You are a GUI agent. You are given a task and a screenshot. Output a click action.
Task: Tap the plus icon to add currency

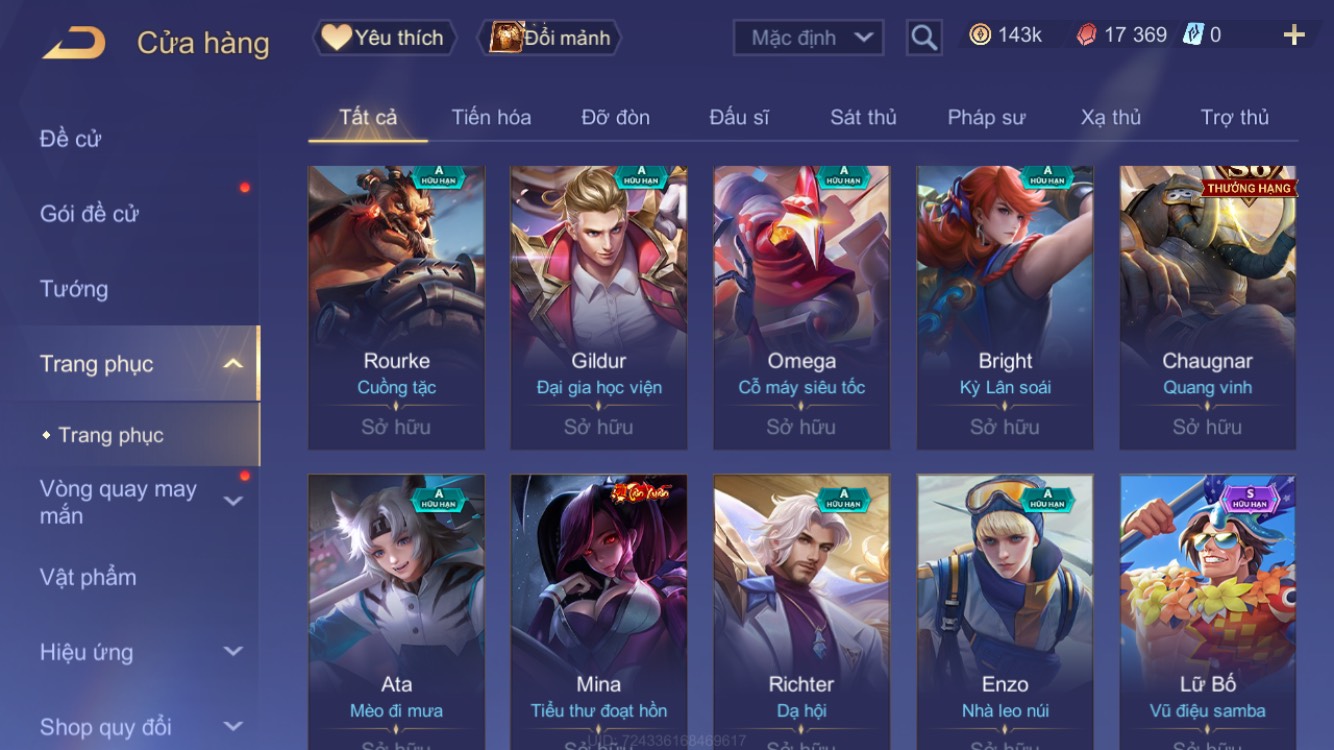[x=1294, y=35]
